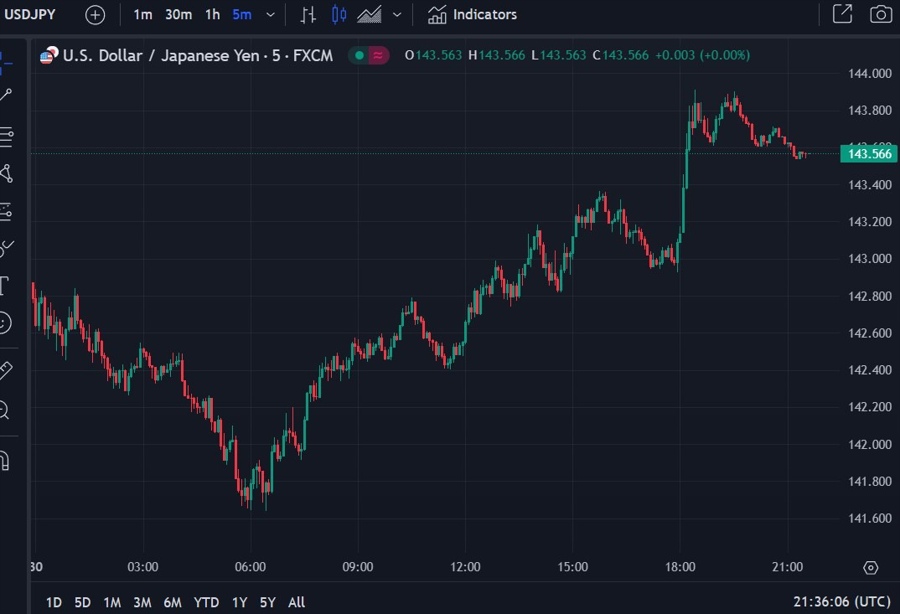900x614 pixels.
Task: Set the date range to All
Action: point(296,602)
